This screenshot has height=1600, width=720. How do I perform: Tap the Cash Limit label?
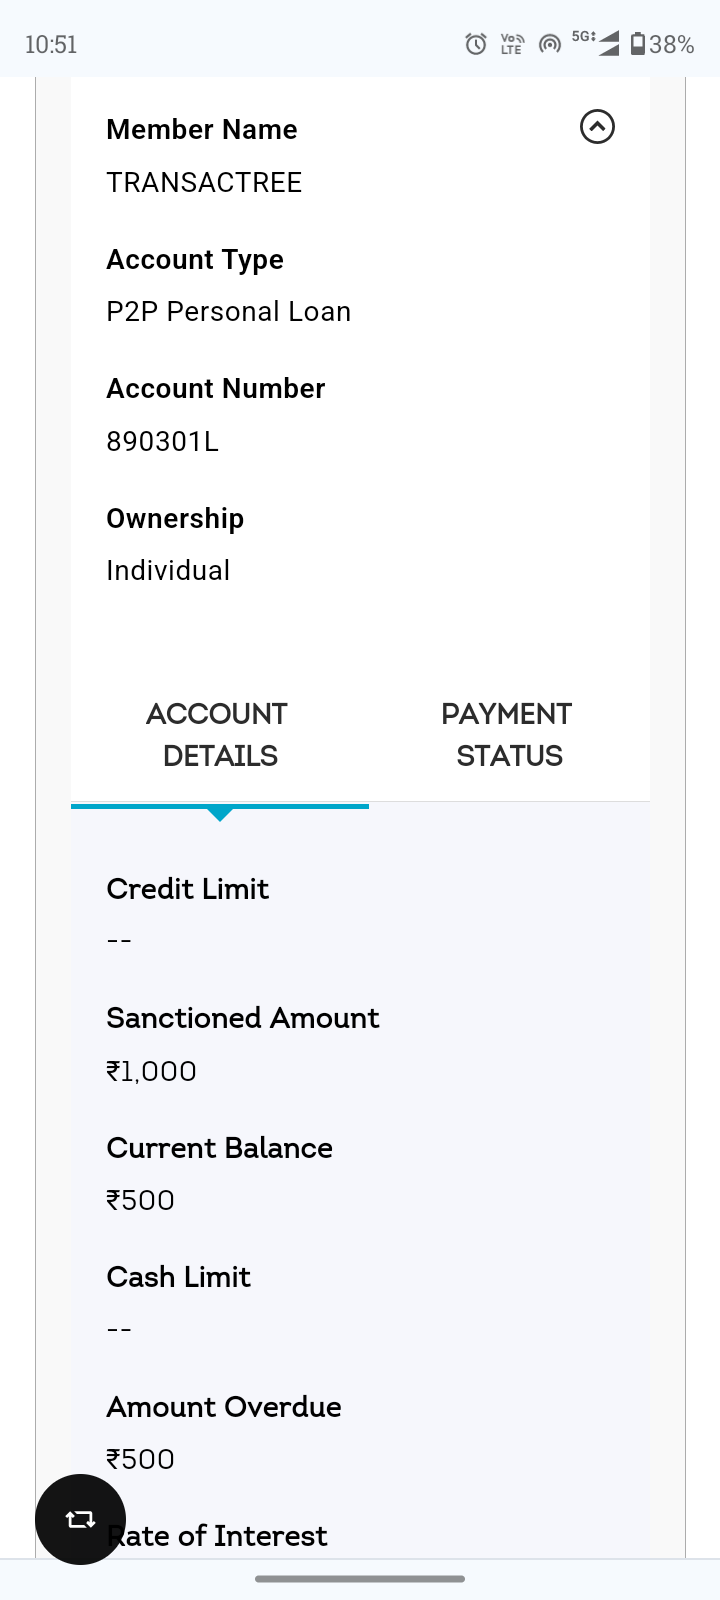point(179,1277)
